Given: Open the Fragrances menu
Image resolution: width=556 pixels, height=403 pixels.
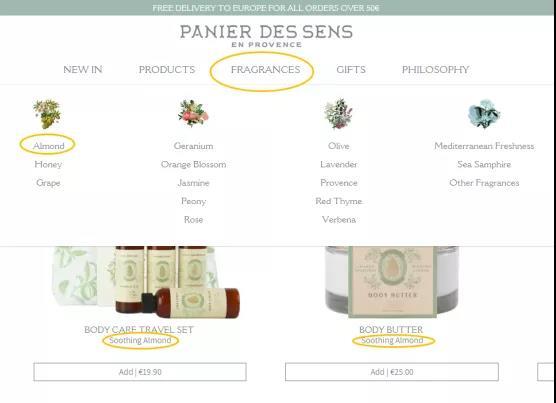Looking at the screenshot, I should (x=266, y=70).
